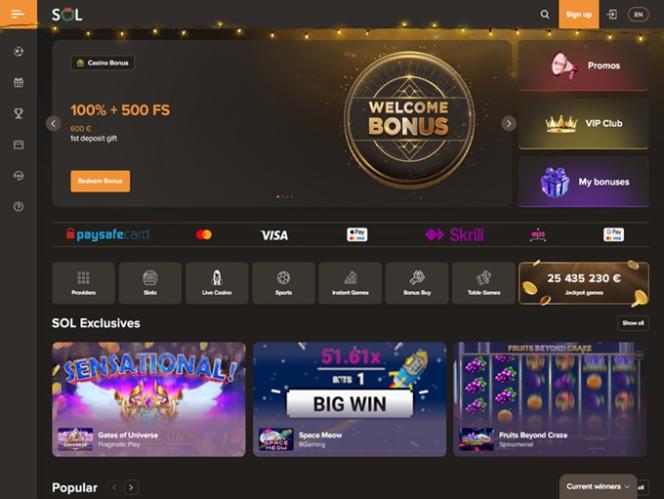664x499 pixels.
Task: Go to next banner slide arrow
Action: pos(509,123)
